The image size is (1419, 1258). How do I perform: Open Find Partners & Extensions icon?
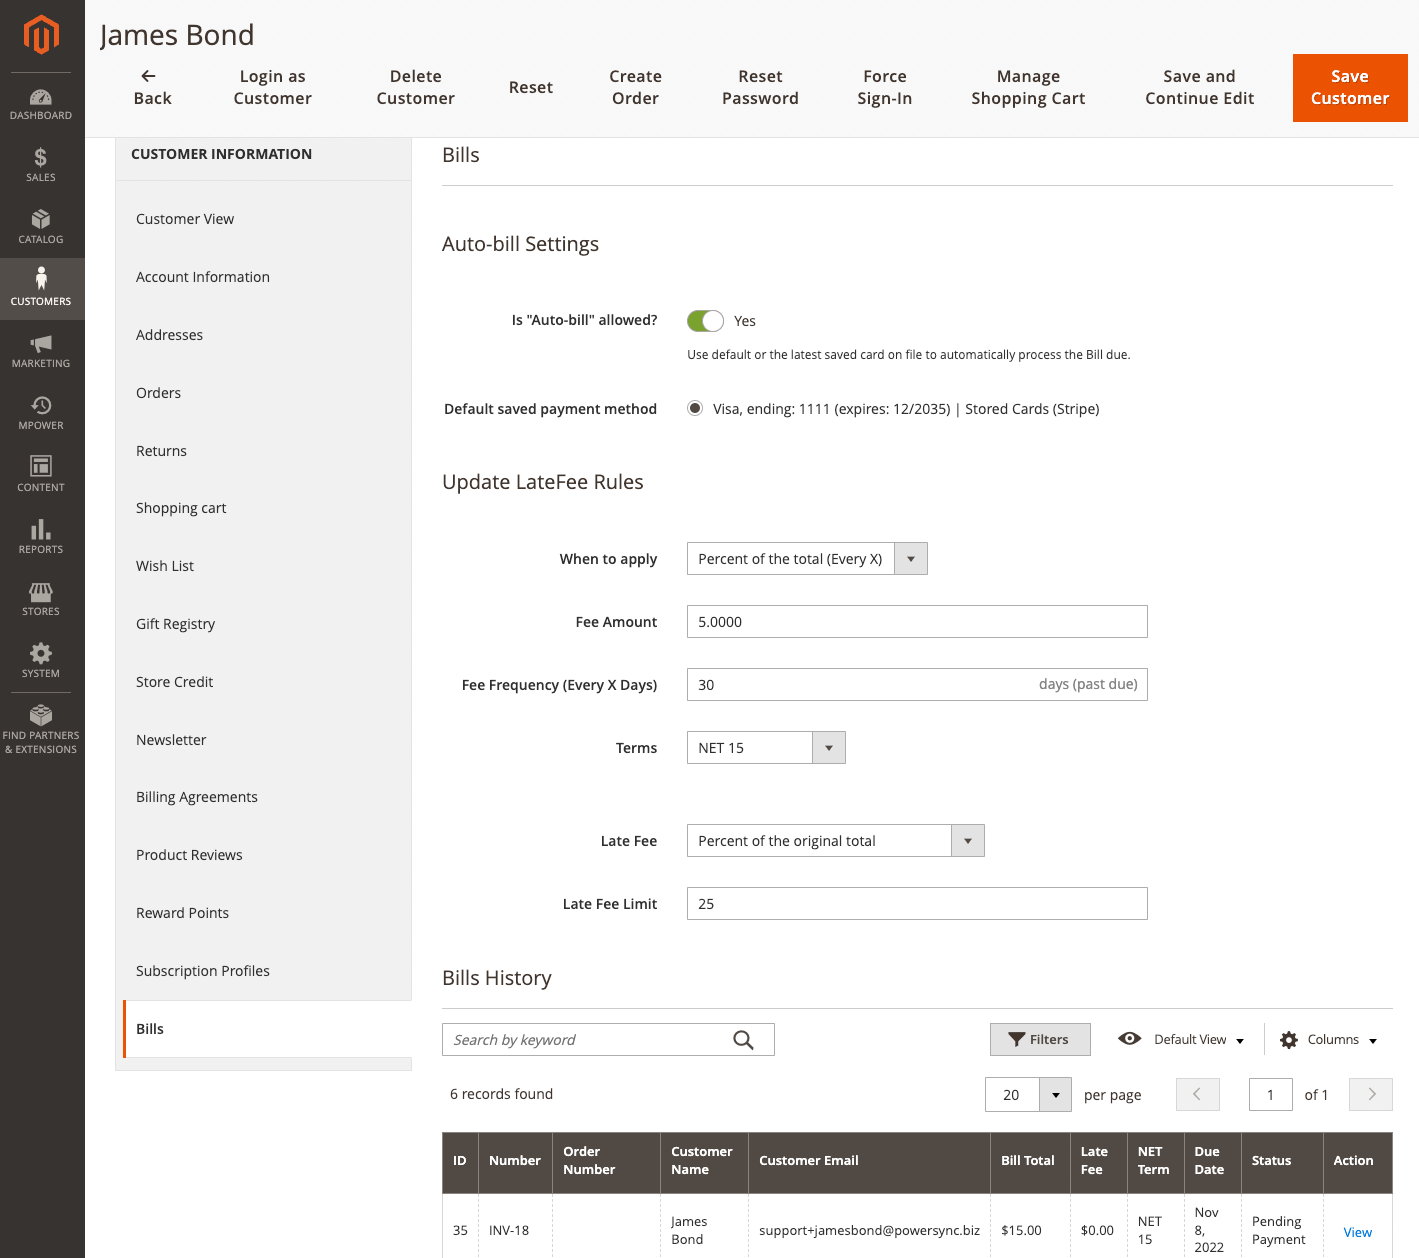(41, 715)
